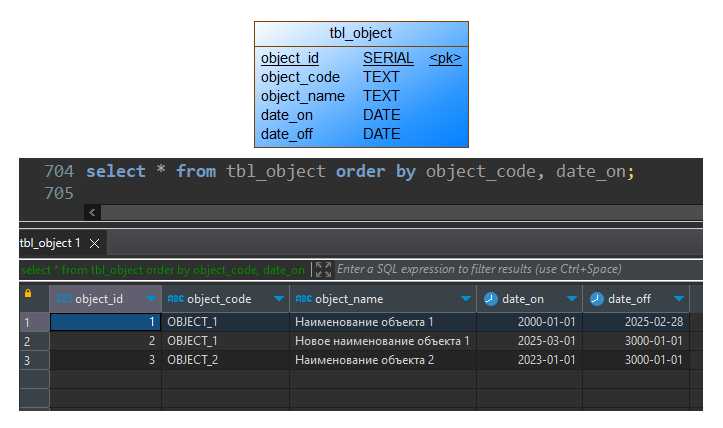This screenshot has width=723, height=428.
Task: Select row header number 2
Action: (28, 341)
